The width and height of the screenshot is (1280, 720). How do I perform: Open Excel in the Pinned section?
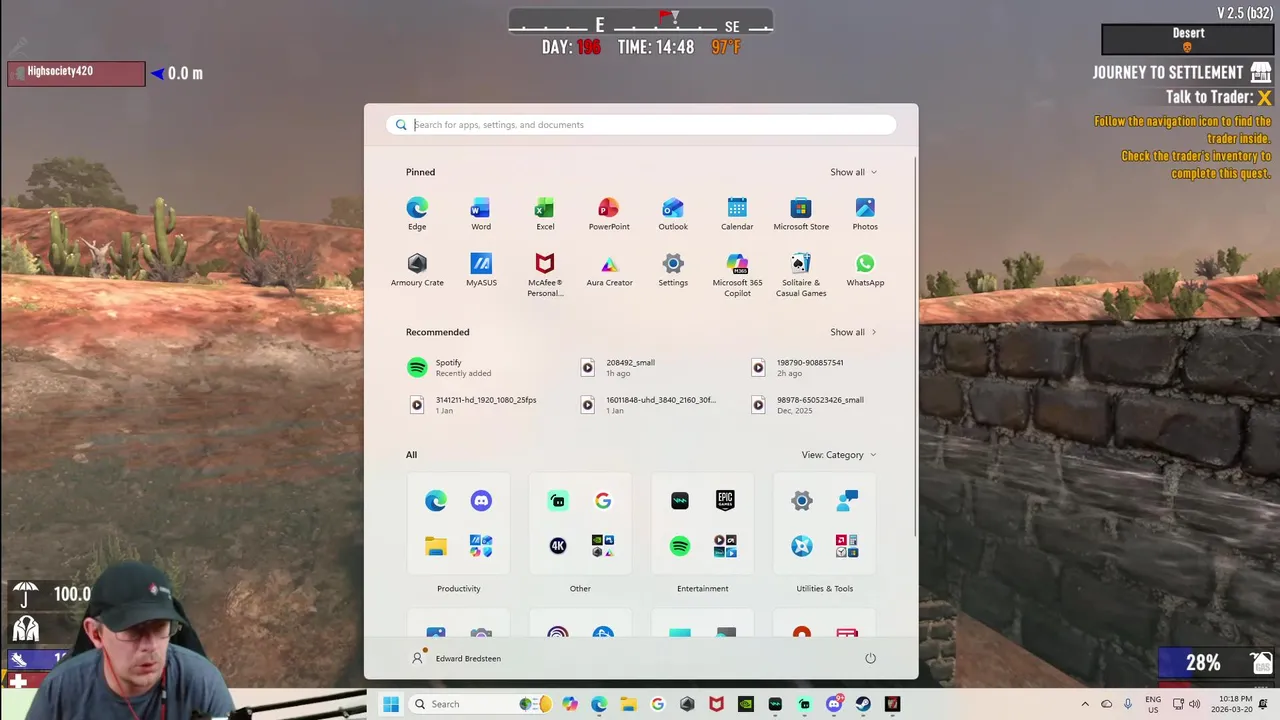click(x=545, y=213)
